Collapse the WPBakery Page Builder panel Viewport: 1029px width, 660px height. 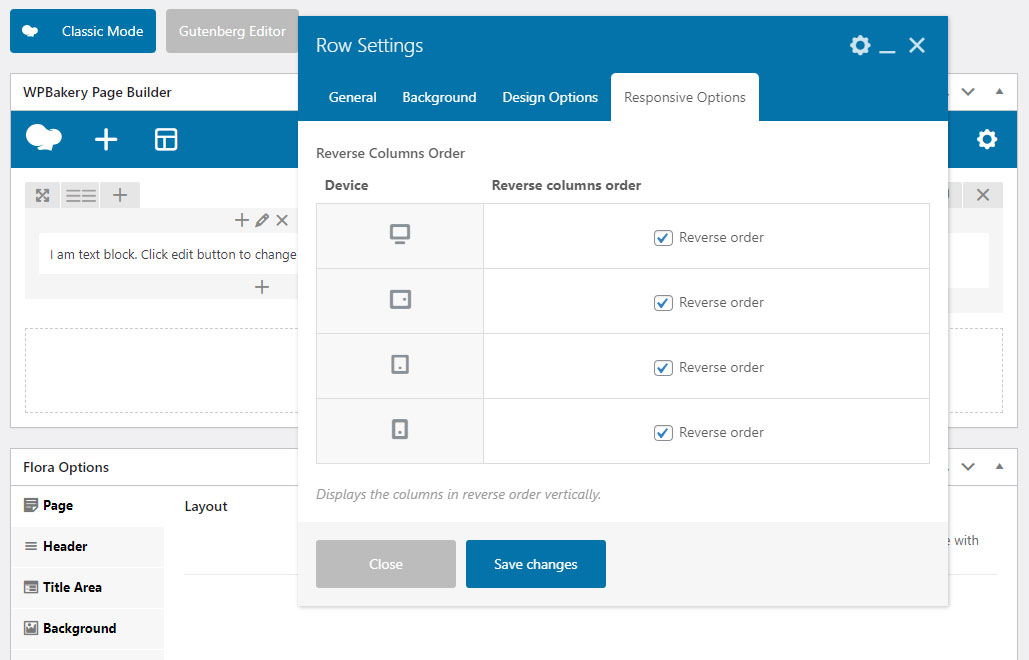point(998,92)
